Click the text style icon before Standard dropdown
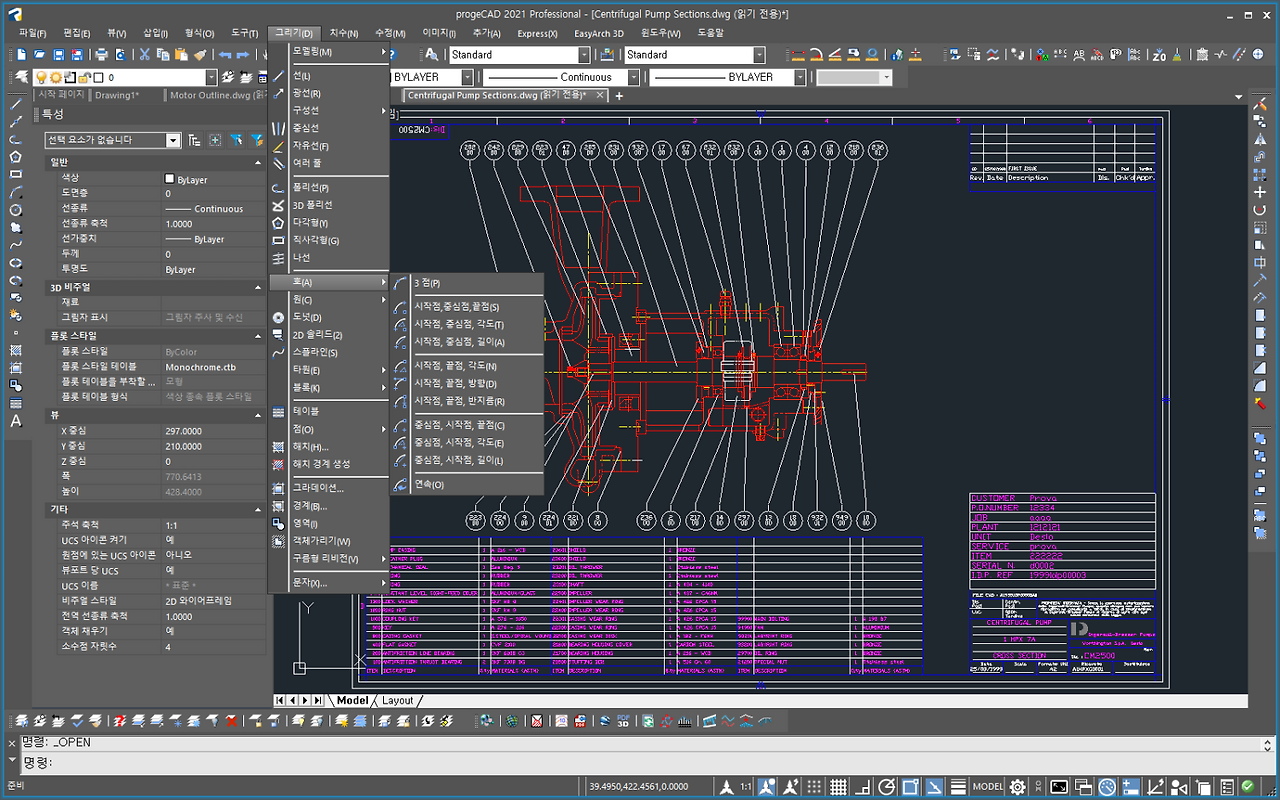The height and width of the screenshot is (800, 1280). (x=432, y=55)
